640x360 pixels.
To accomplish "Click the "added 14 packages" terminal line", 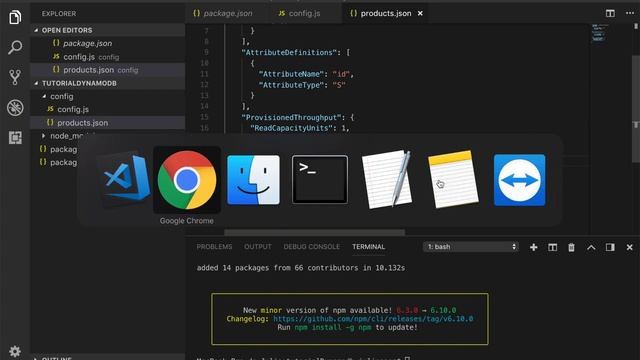I will click(301, 268).
